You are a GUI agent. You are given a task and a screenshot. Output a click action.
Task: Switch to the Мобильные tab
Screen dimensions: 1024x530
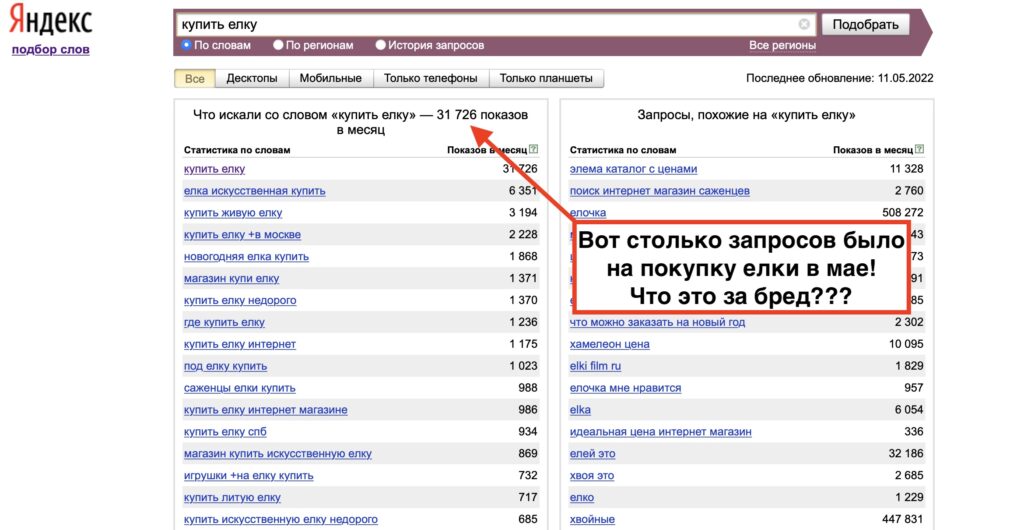[330, 78]
